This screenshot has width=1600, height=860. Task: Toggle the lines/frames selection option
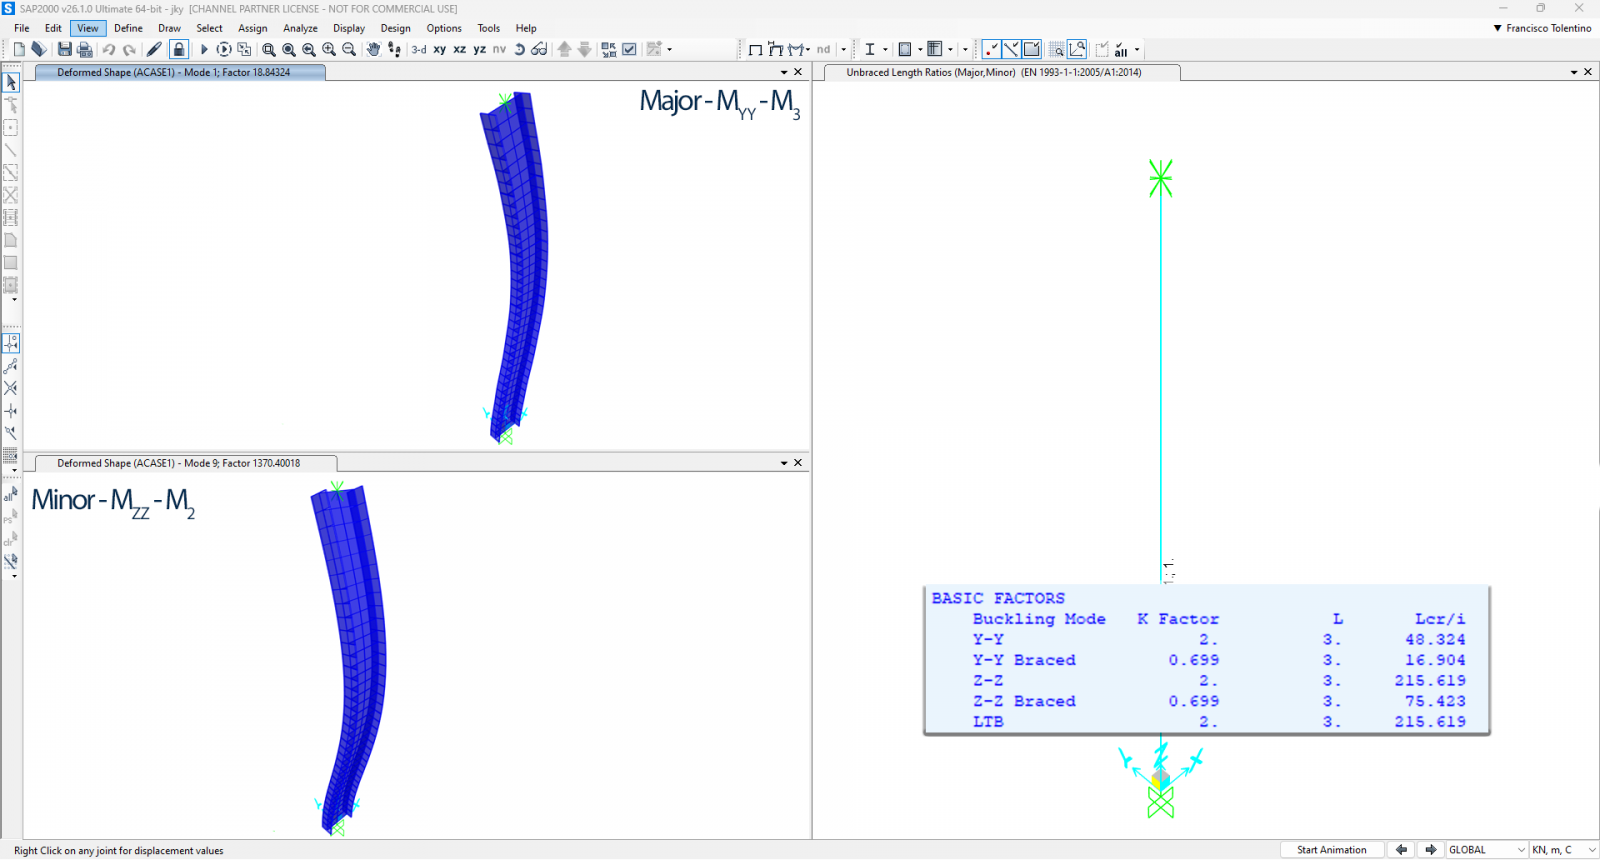pyautogui.click(x=1011, y=49)
